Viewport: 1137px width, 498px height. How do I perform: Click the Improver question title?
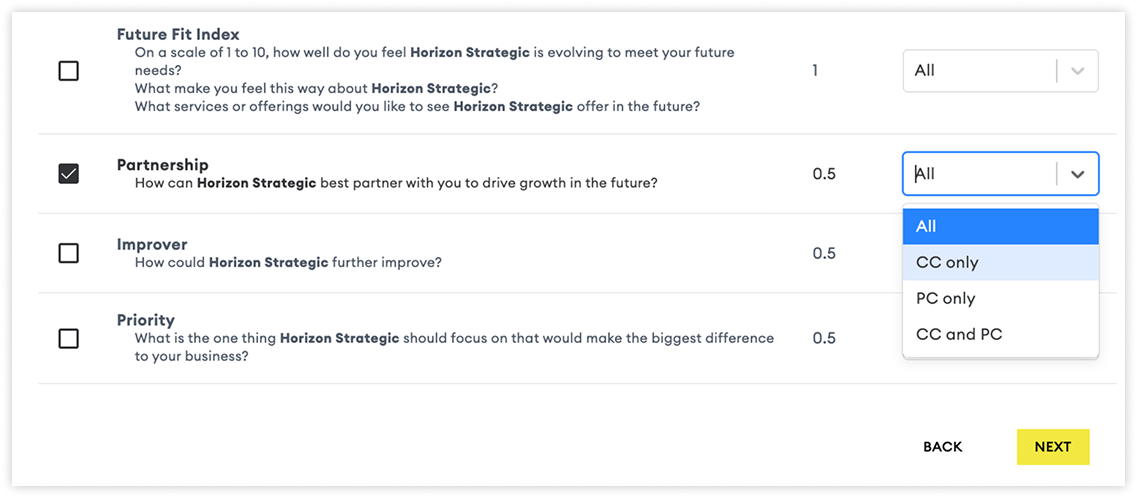coord(152,244)
